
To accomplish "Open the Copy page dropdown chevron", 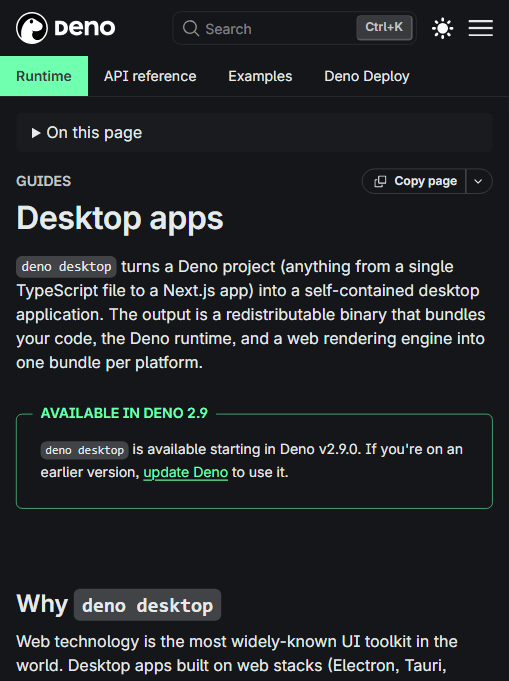I will tap(479, 181).
